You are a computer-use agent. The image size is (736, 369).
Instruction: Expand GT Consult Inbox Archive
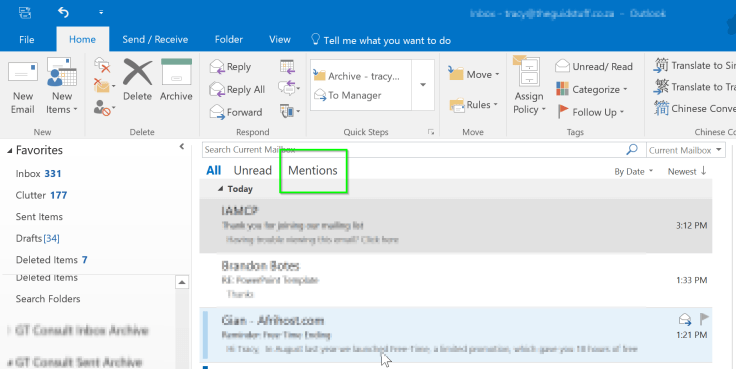9,331
